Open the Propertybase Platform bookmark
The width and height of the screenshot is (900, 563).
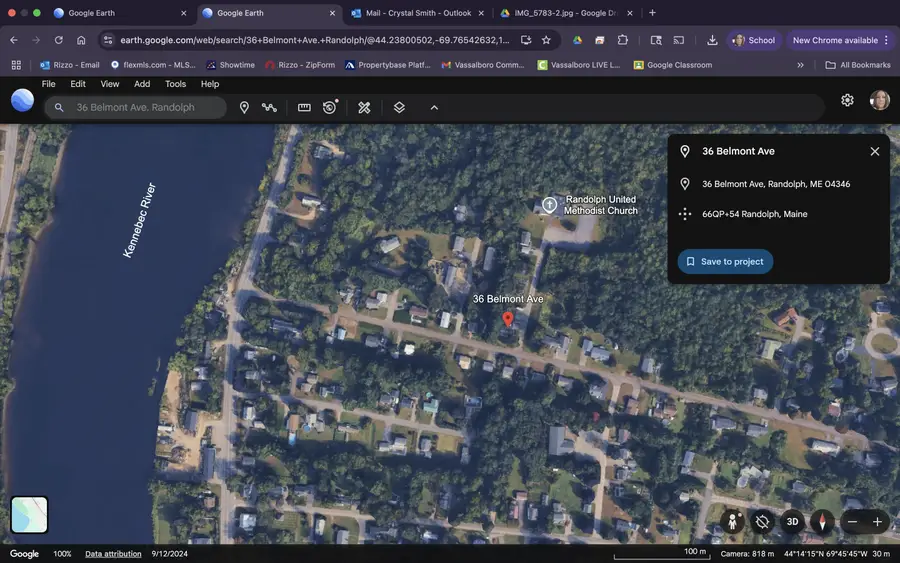[387, 65]
